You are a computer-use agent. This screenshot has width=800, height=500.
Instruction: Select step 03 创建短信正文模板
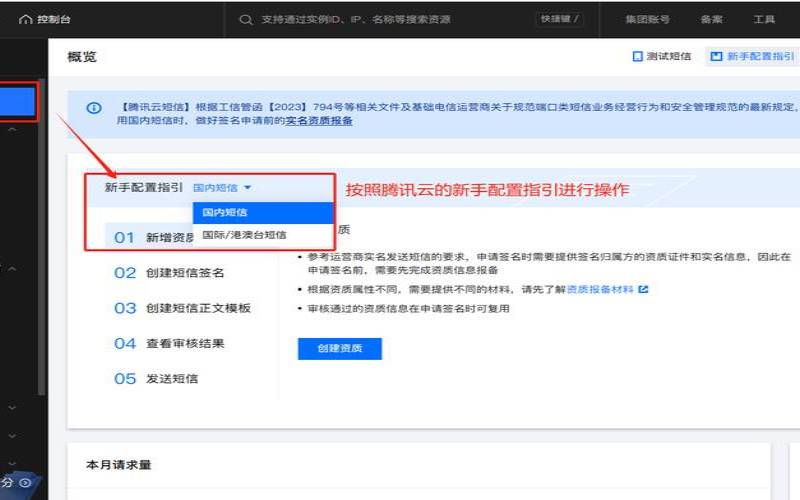pyautogui.click(x=183, y=308)
